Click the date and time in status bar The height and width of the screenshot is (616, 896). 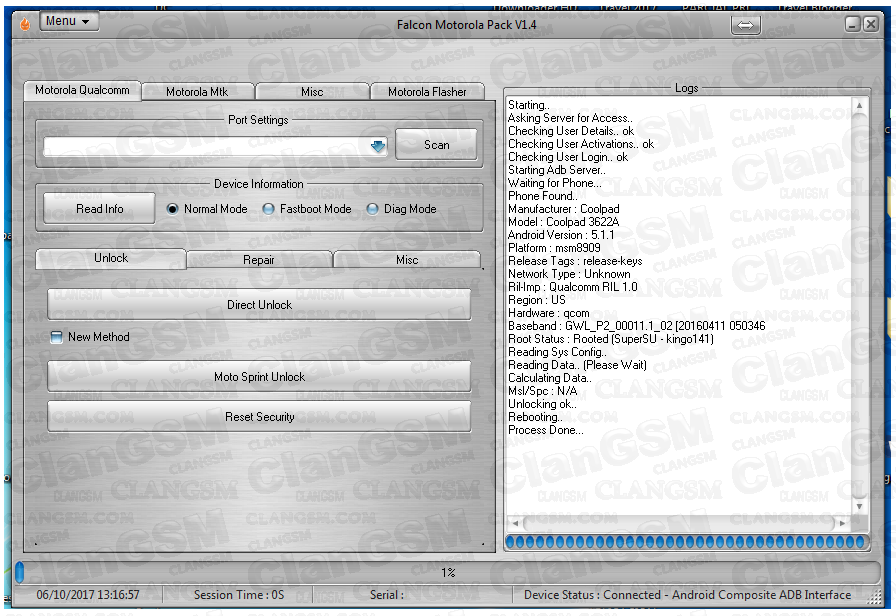[x=88, y=595]
